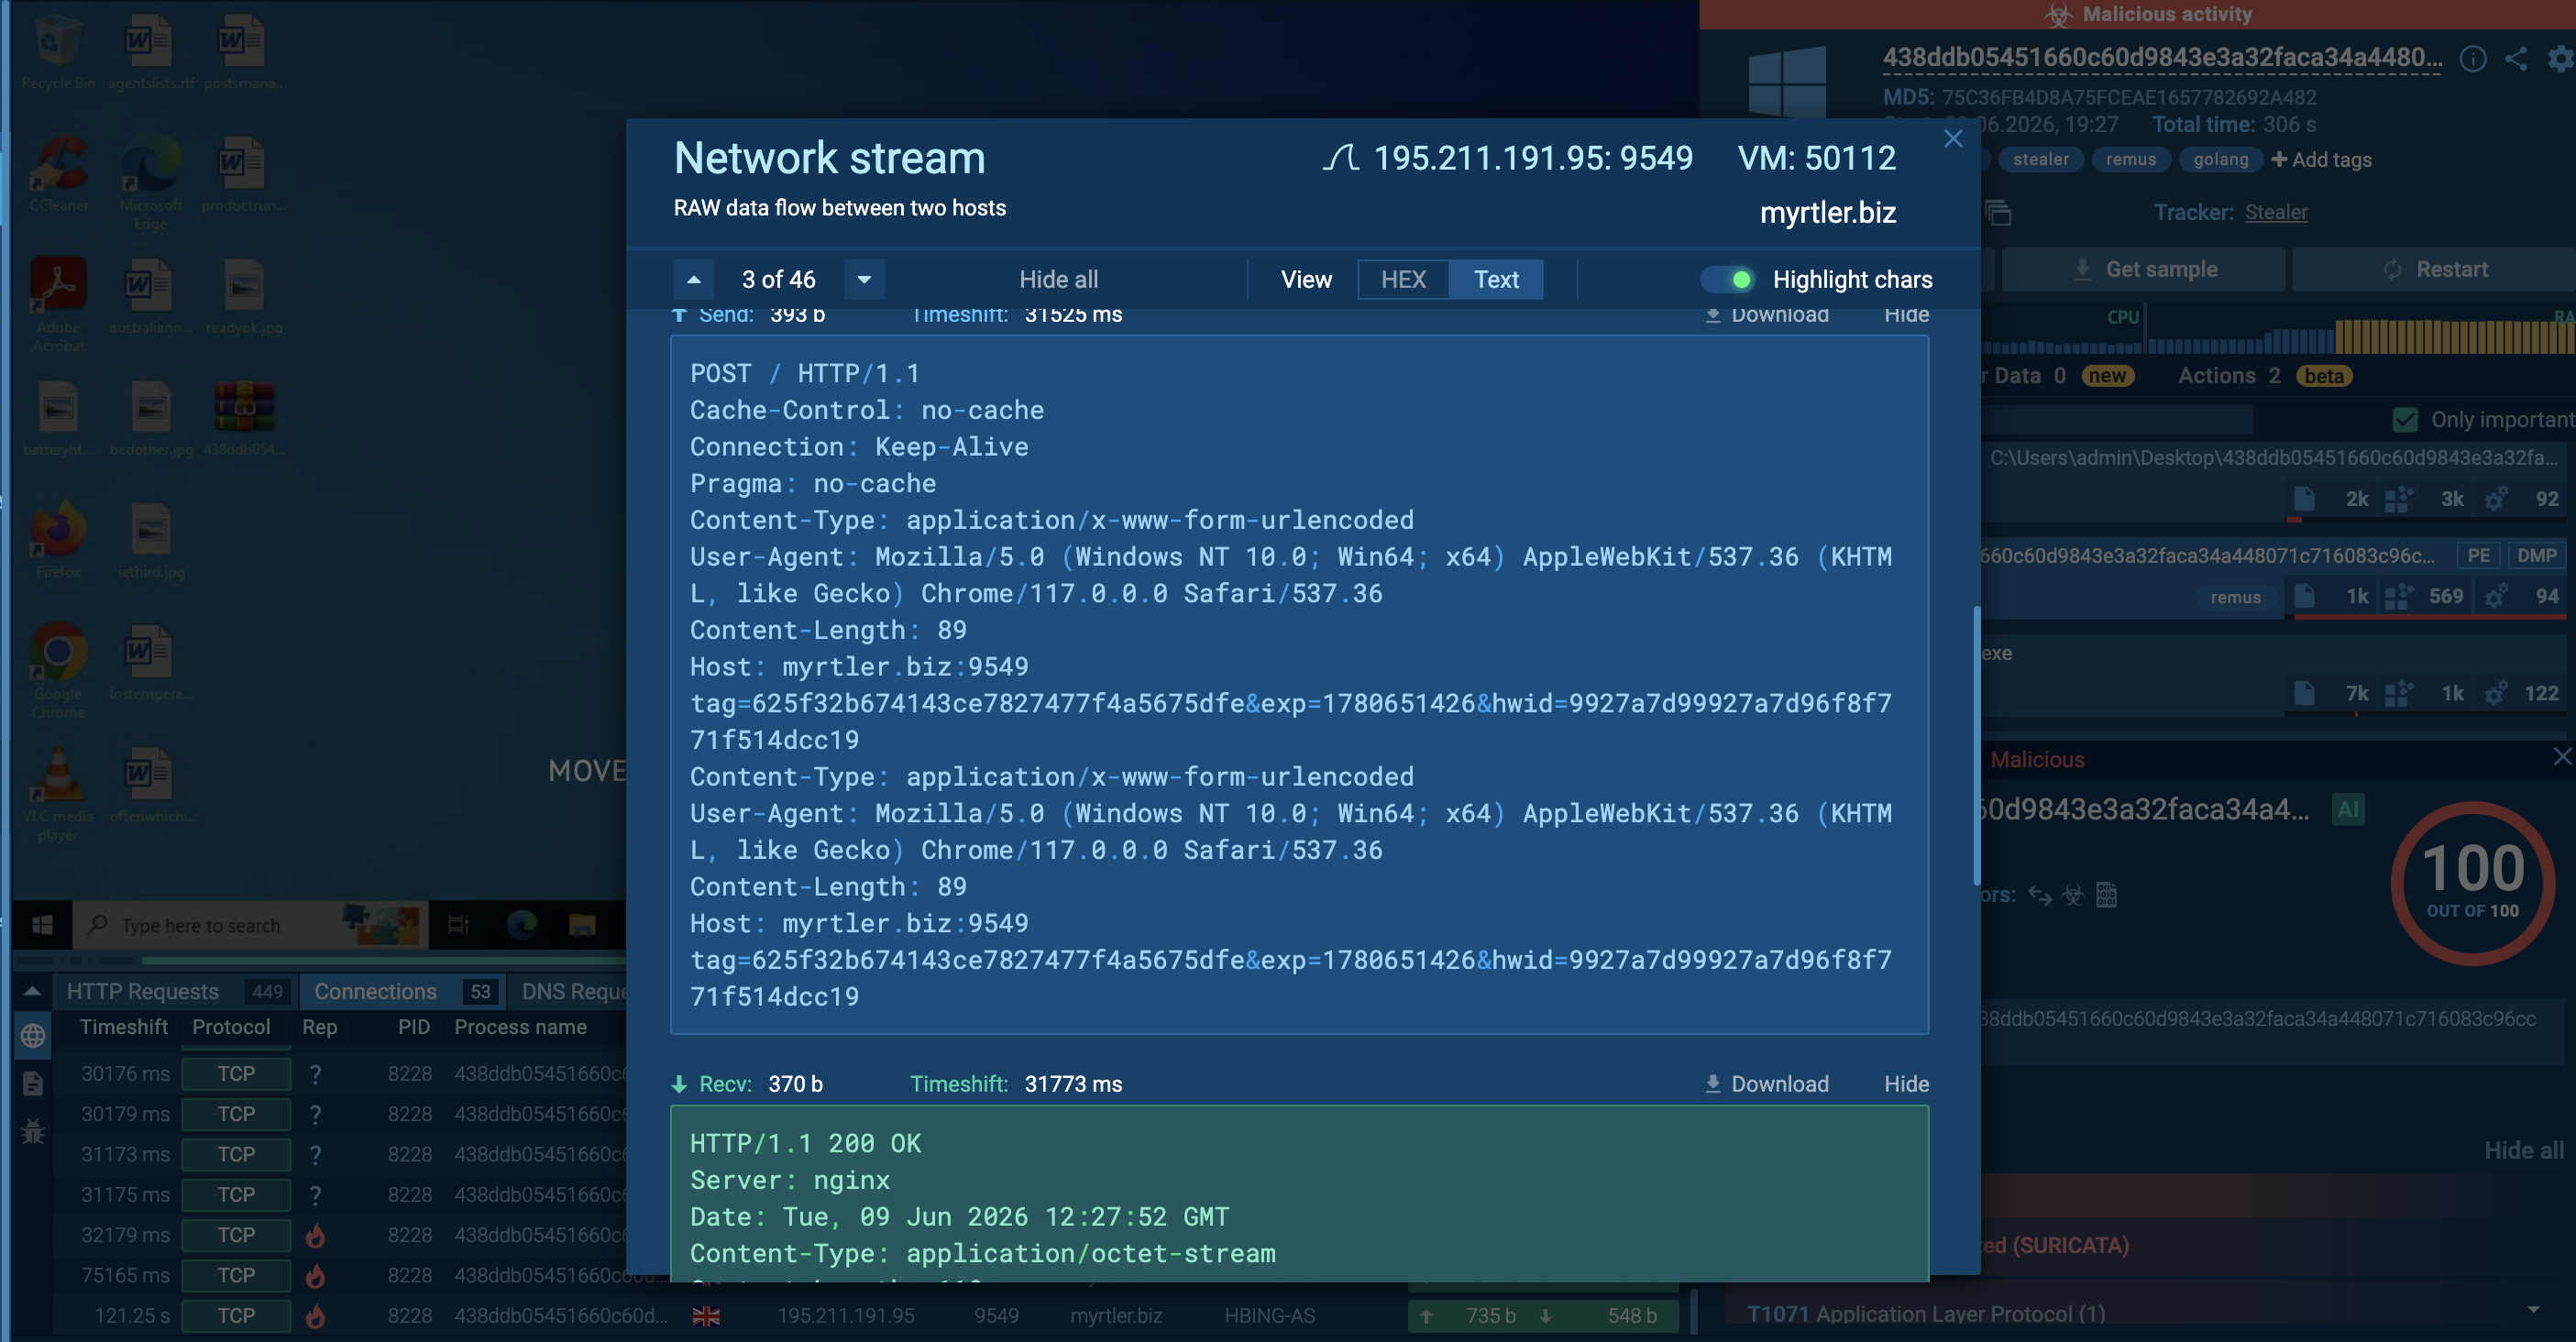The width and height of the screenshot is (2576, 1342).
Task: Click the flame icon in 32179 ms row
Action: [x=315, y=1235]
